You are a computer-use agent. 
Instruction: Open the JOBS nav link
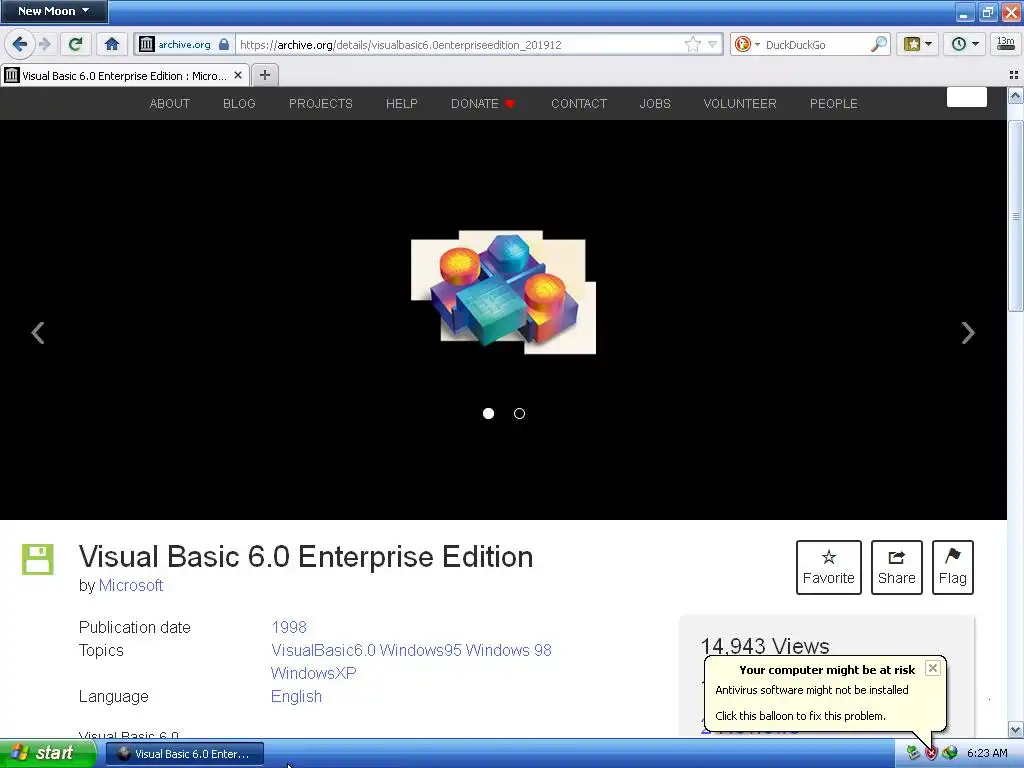click(655, 103)
